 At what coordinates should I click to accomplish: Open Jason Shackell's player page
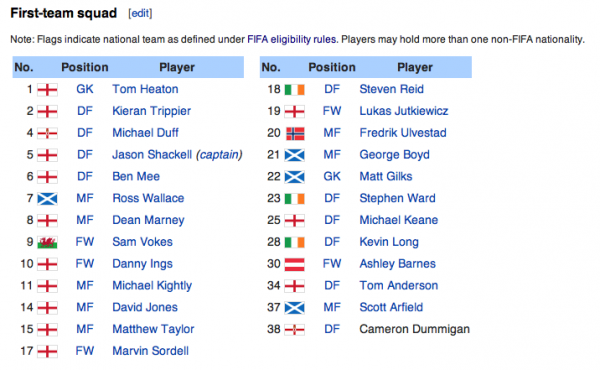(x=152, y=155)
